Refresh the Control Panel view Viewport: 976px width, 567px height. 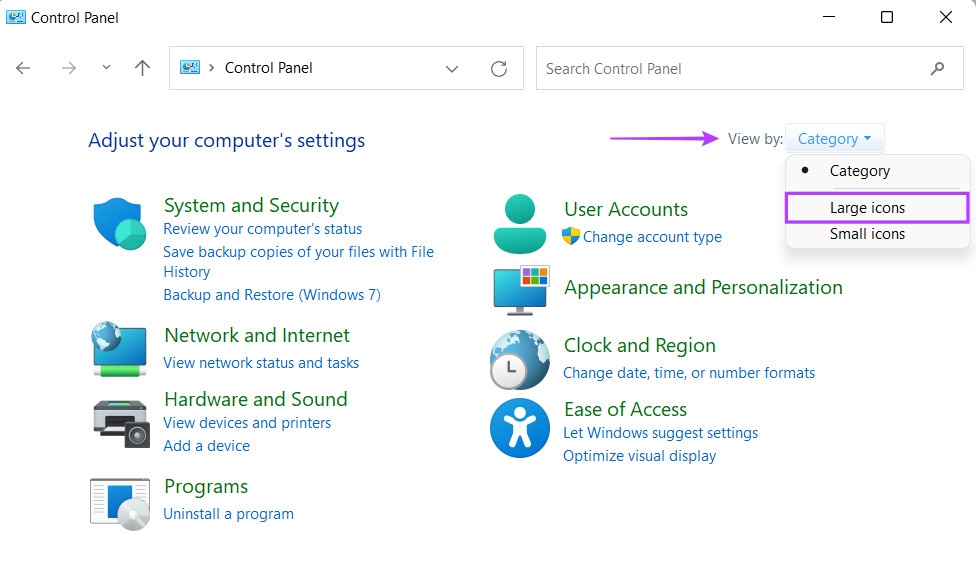click(x=499, y=68)
